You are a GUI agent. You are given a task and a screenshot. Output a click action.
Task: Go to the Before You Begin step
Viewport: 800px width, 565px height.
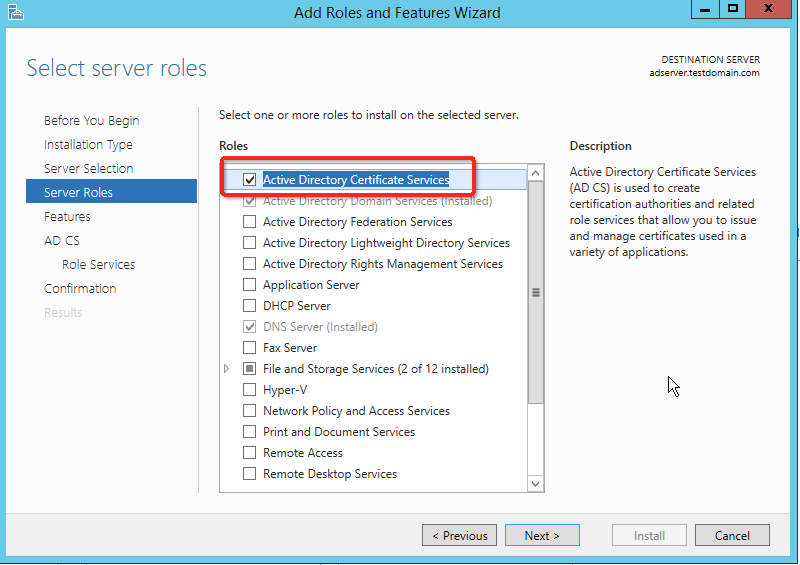tap(91, 120)
